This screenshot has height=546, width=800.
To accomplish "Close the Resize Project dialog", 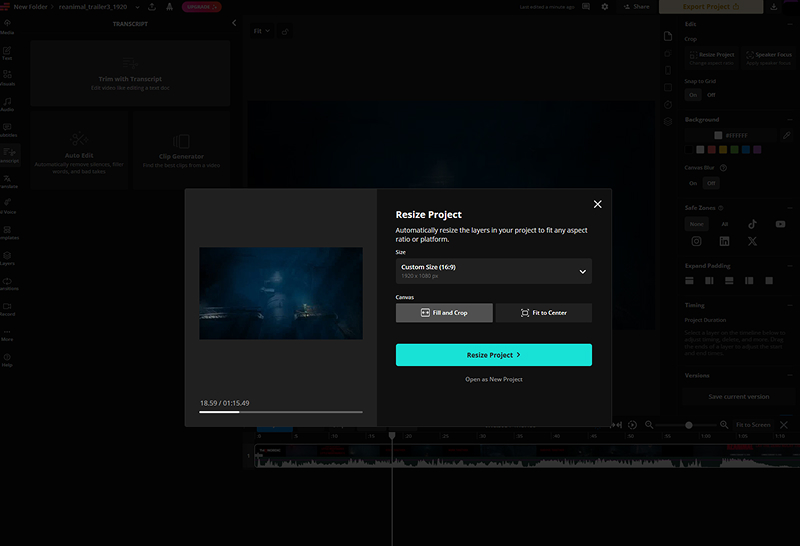I will pyautogui.click(x=597, y=204).
